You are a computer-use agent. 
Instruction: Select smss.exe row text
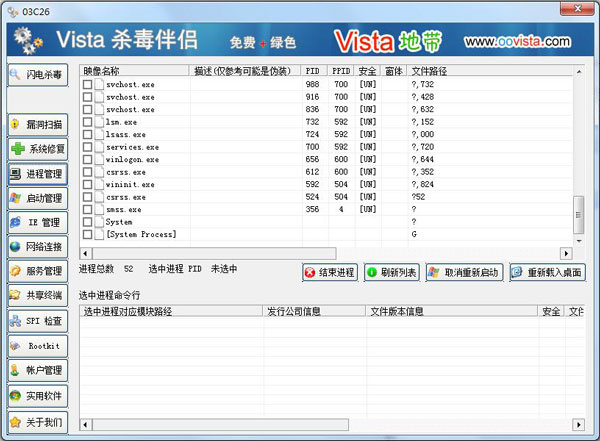124,209
